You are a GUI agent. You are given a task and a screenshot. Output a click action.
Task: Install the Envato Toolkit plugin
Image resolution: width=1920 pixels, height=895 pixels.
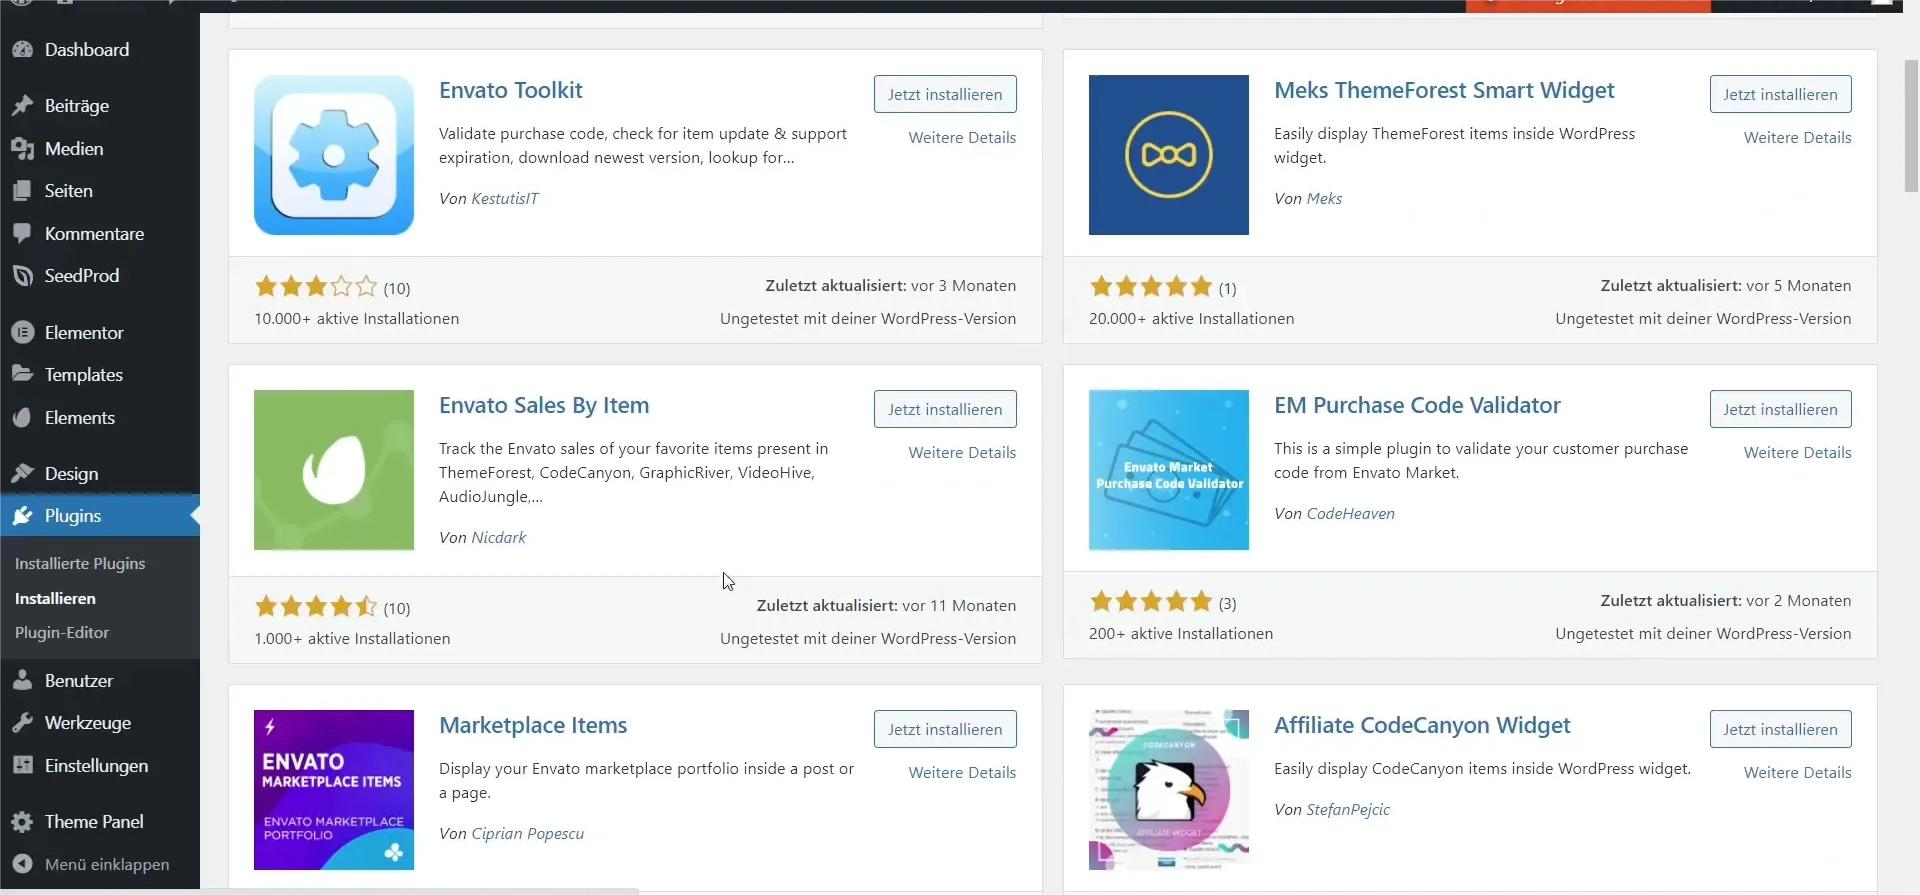point(944,95)
